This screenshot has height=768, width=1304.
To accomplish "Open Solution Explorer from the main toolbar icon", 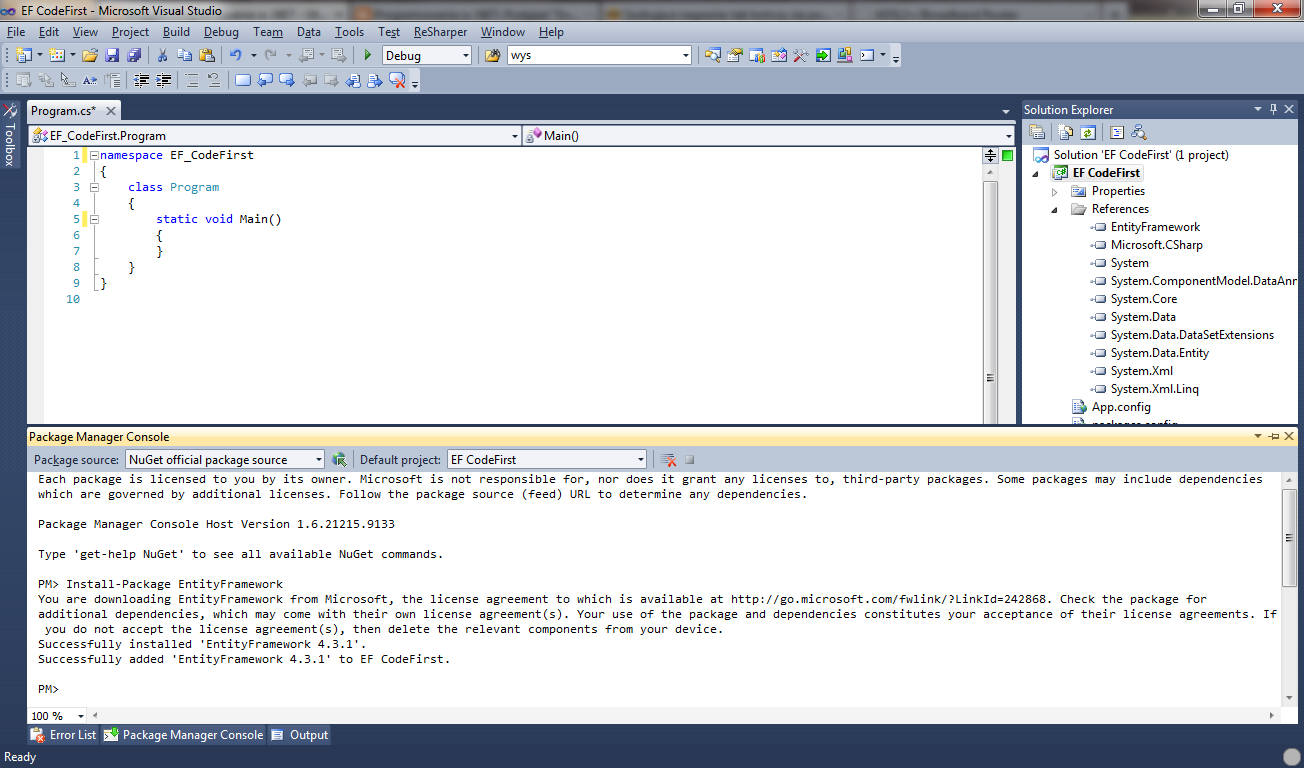I will pos(713,55).
